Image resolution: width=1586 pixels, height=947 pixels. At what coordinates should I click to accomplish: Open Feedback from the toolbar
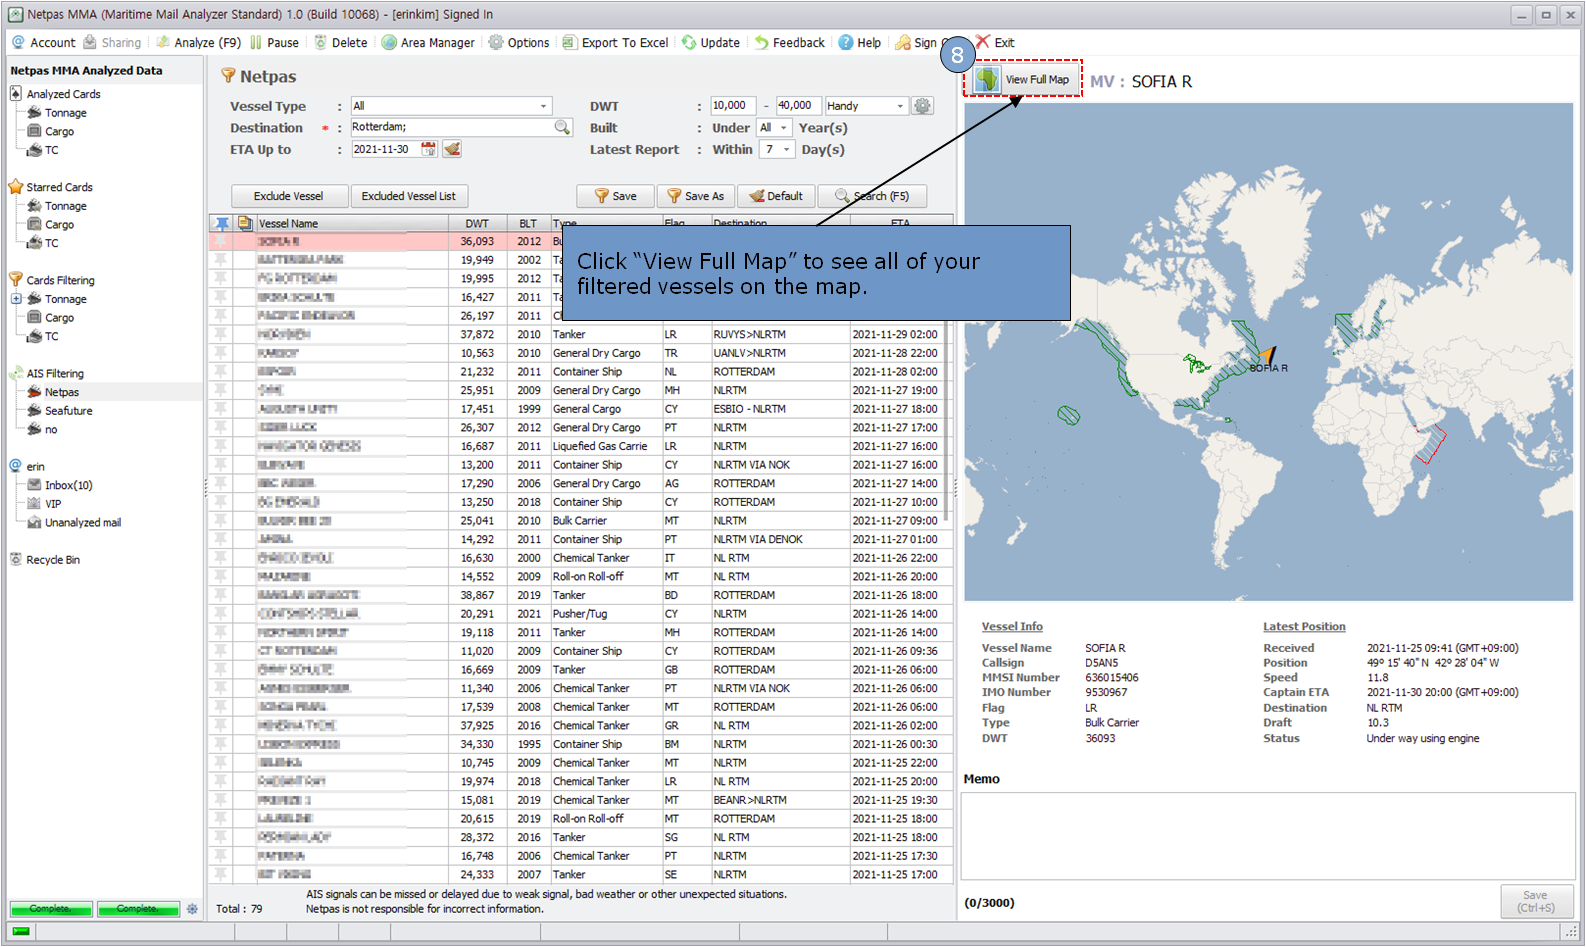pos(789,43)
